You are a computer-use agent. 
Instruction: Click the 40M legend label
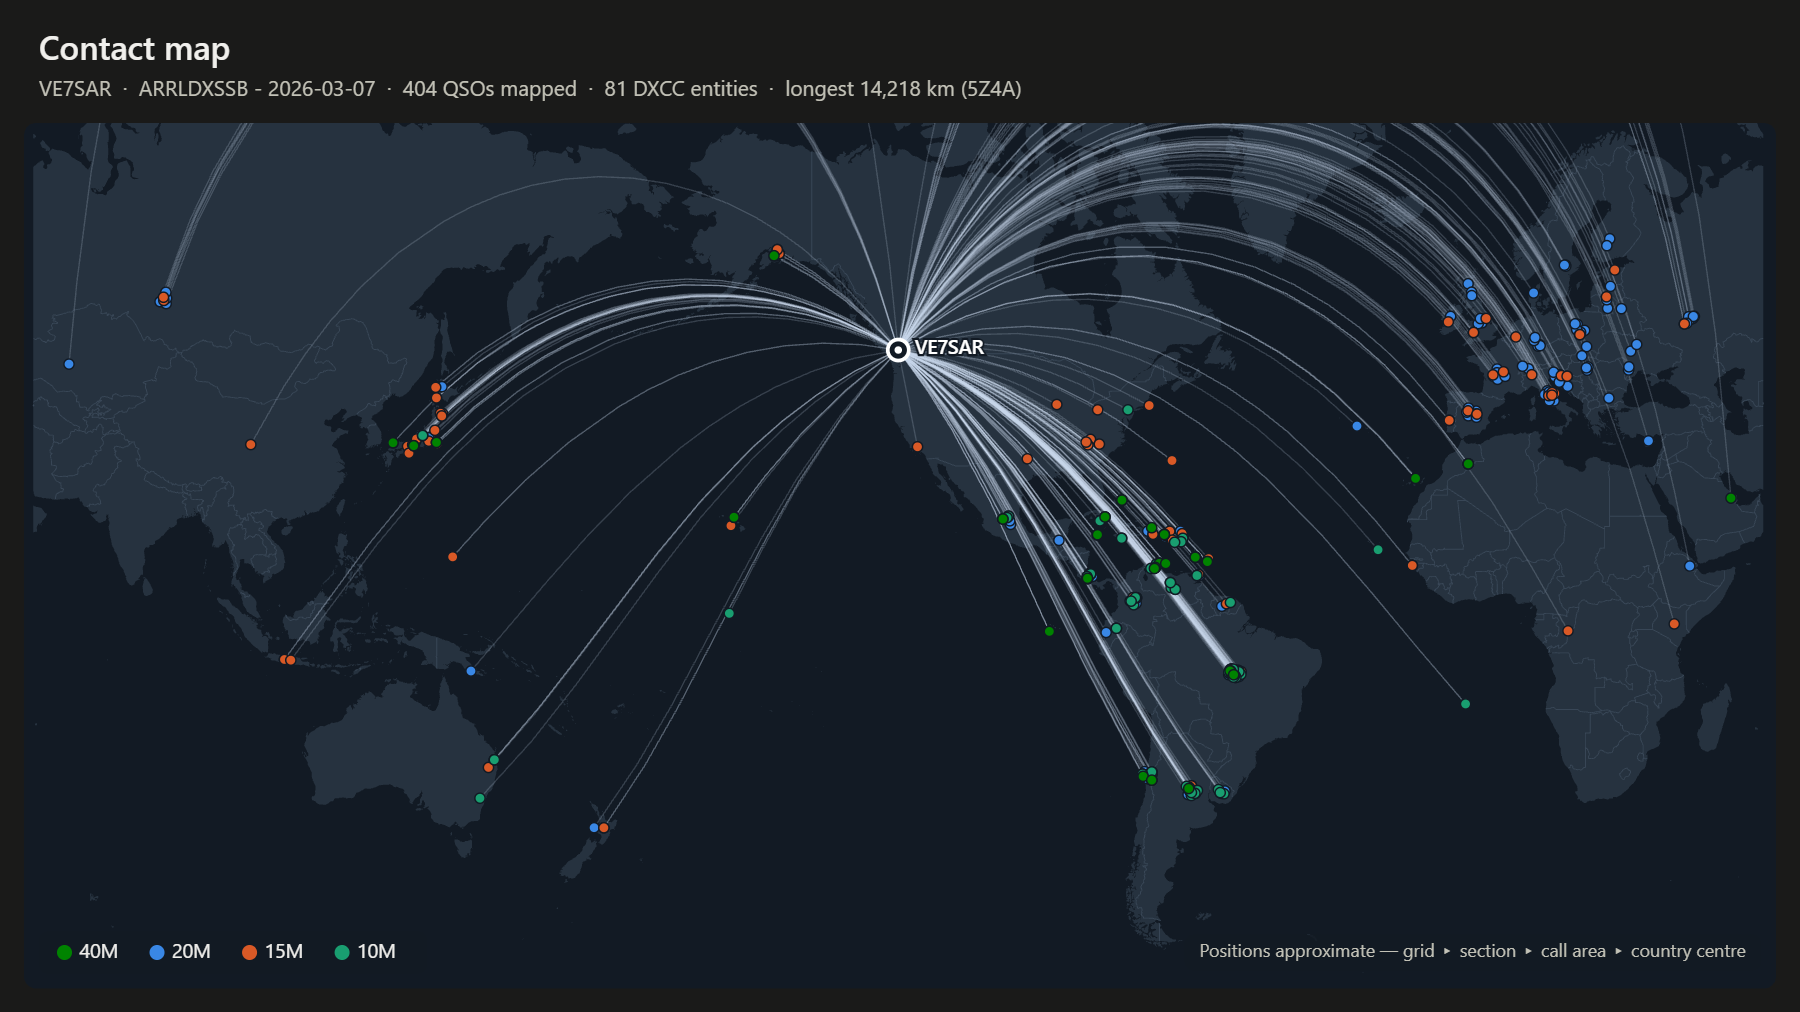[98, 952]
